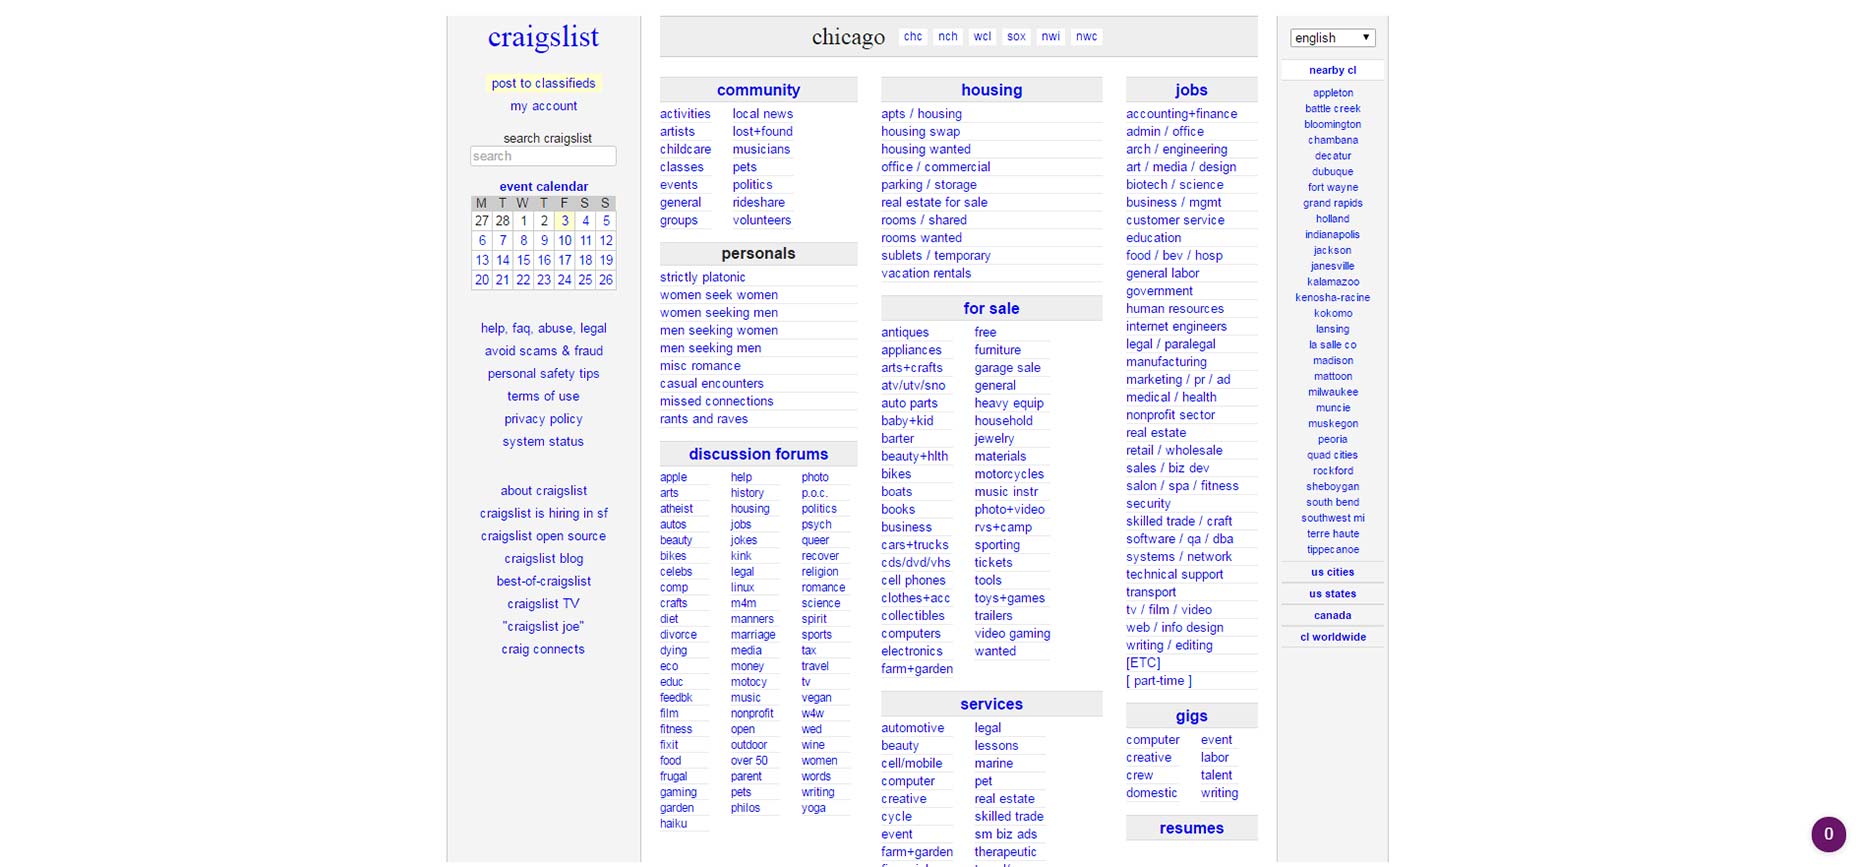Open sublets / temporary listings
This screenshot has width=1856, height=867.
935,256
